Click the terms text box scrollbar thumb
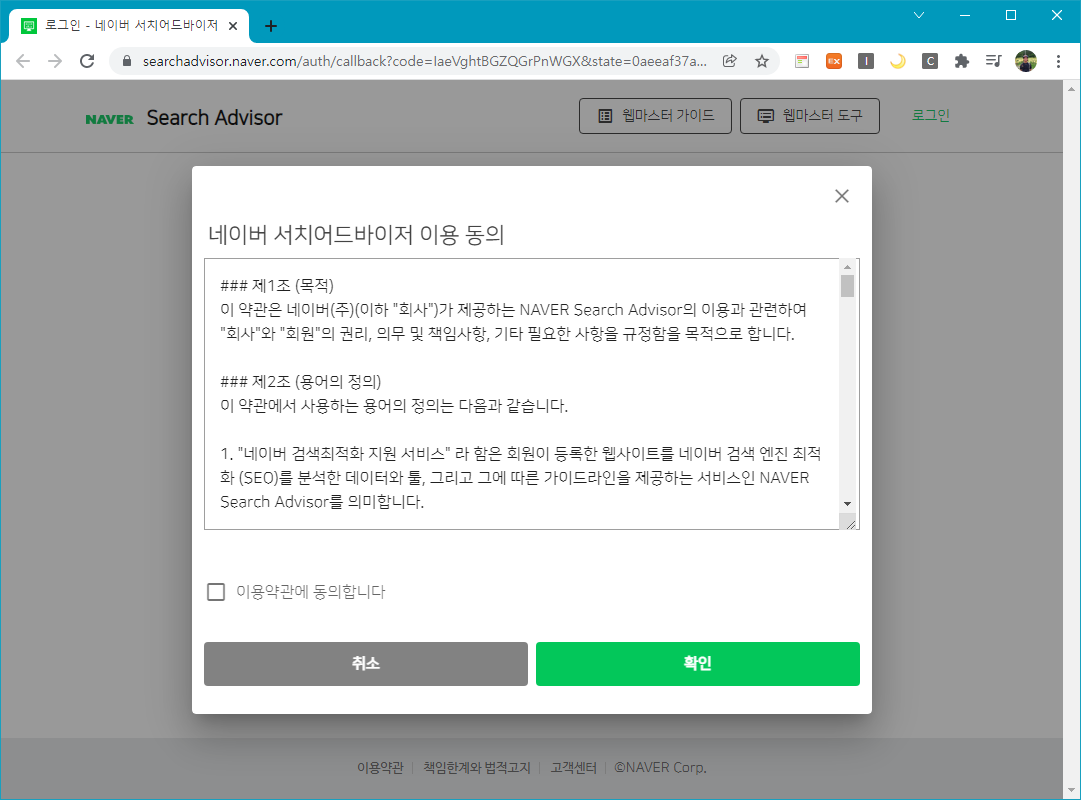1081x800 pixels. [x=847, y=286]
